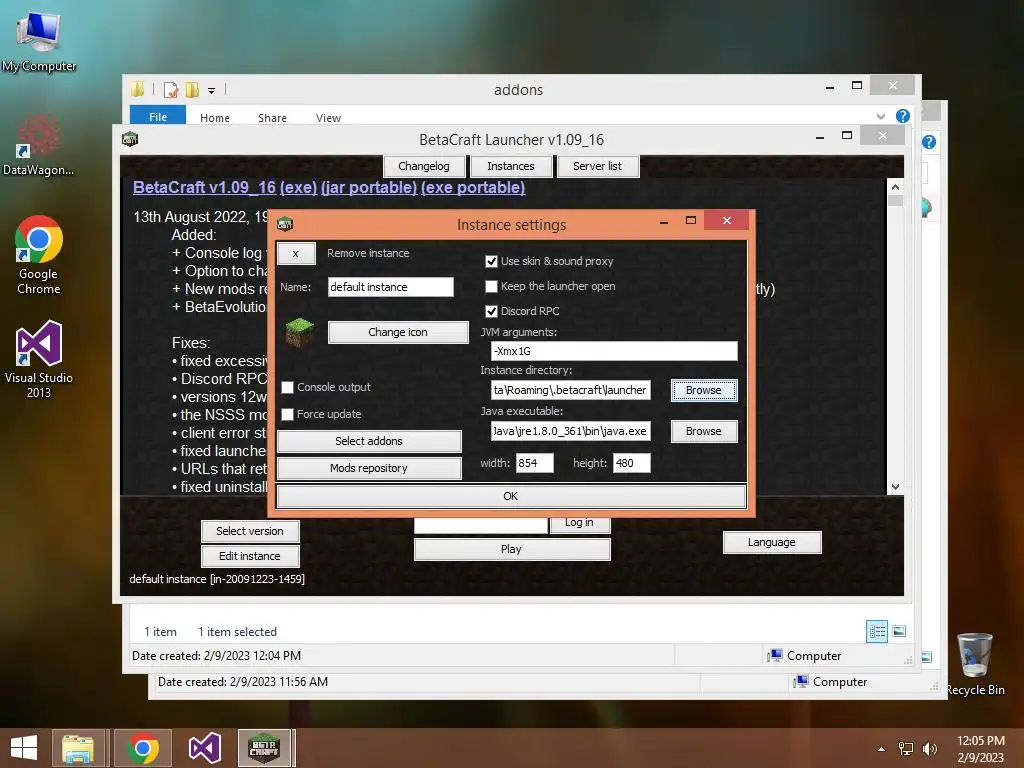Show hidden system tray icons
The height and width of the screenshot is (768, 1024).
click(x=882, y=749)
